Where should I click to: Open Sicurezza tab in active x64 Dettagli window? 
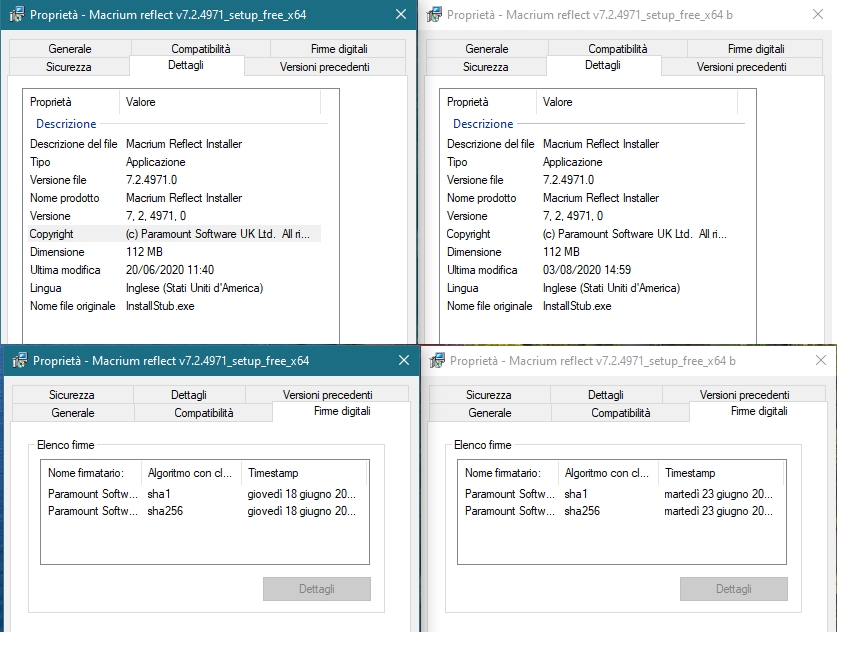point(69,67)
